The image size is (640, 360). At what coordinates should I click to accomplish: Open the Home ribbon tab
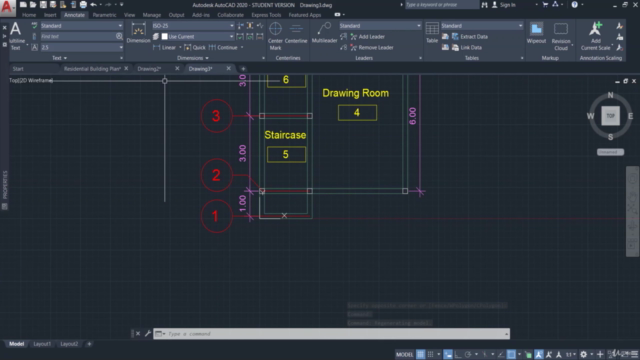coord(29,15)
